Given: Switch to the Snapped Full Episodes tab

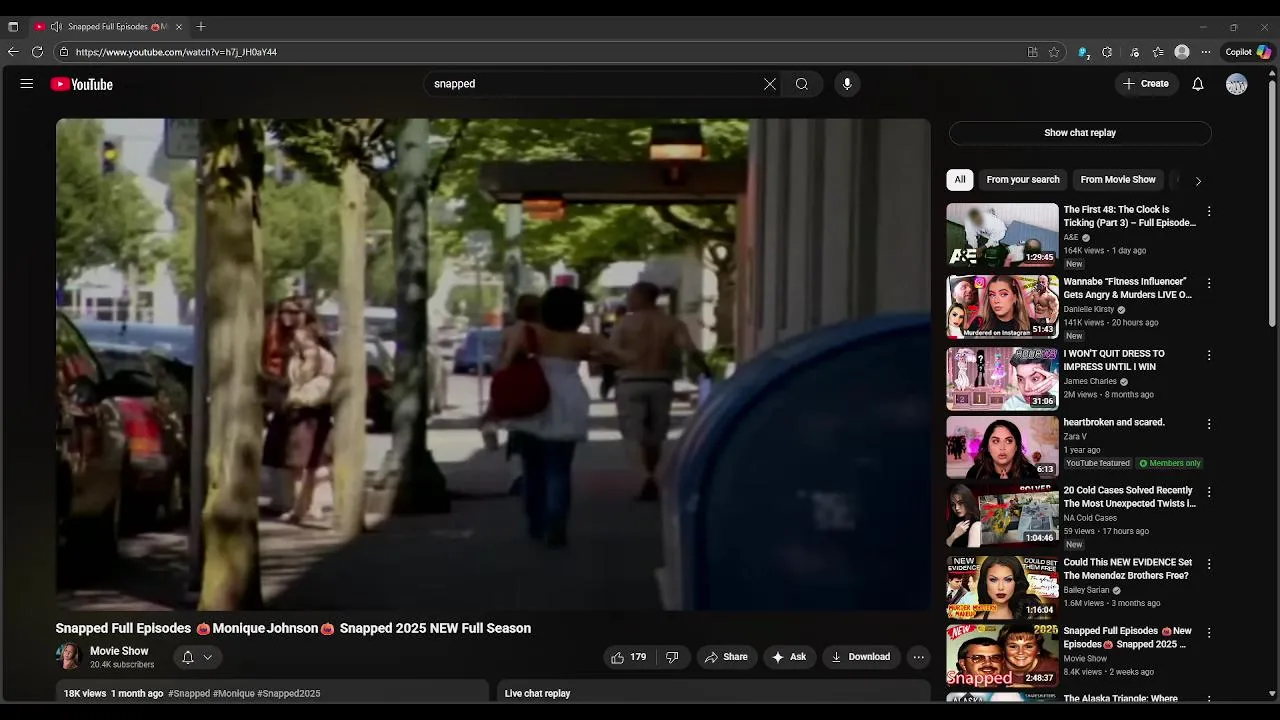Looking at the screenshot, I should point(108,27).
